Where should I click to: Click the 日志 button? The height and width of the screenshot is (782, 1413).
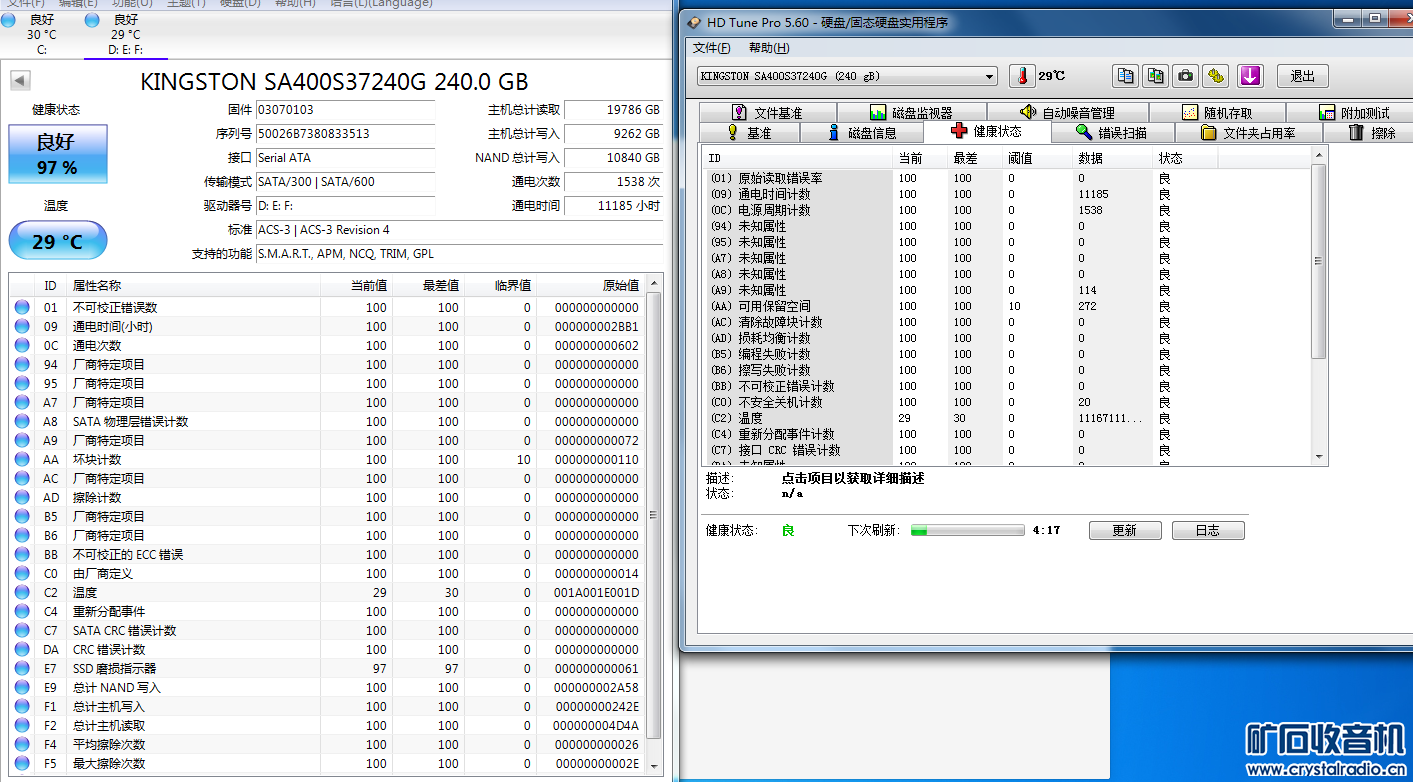tap(1208, 530)
